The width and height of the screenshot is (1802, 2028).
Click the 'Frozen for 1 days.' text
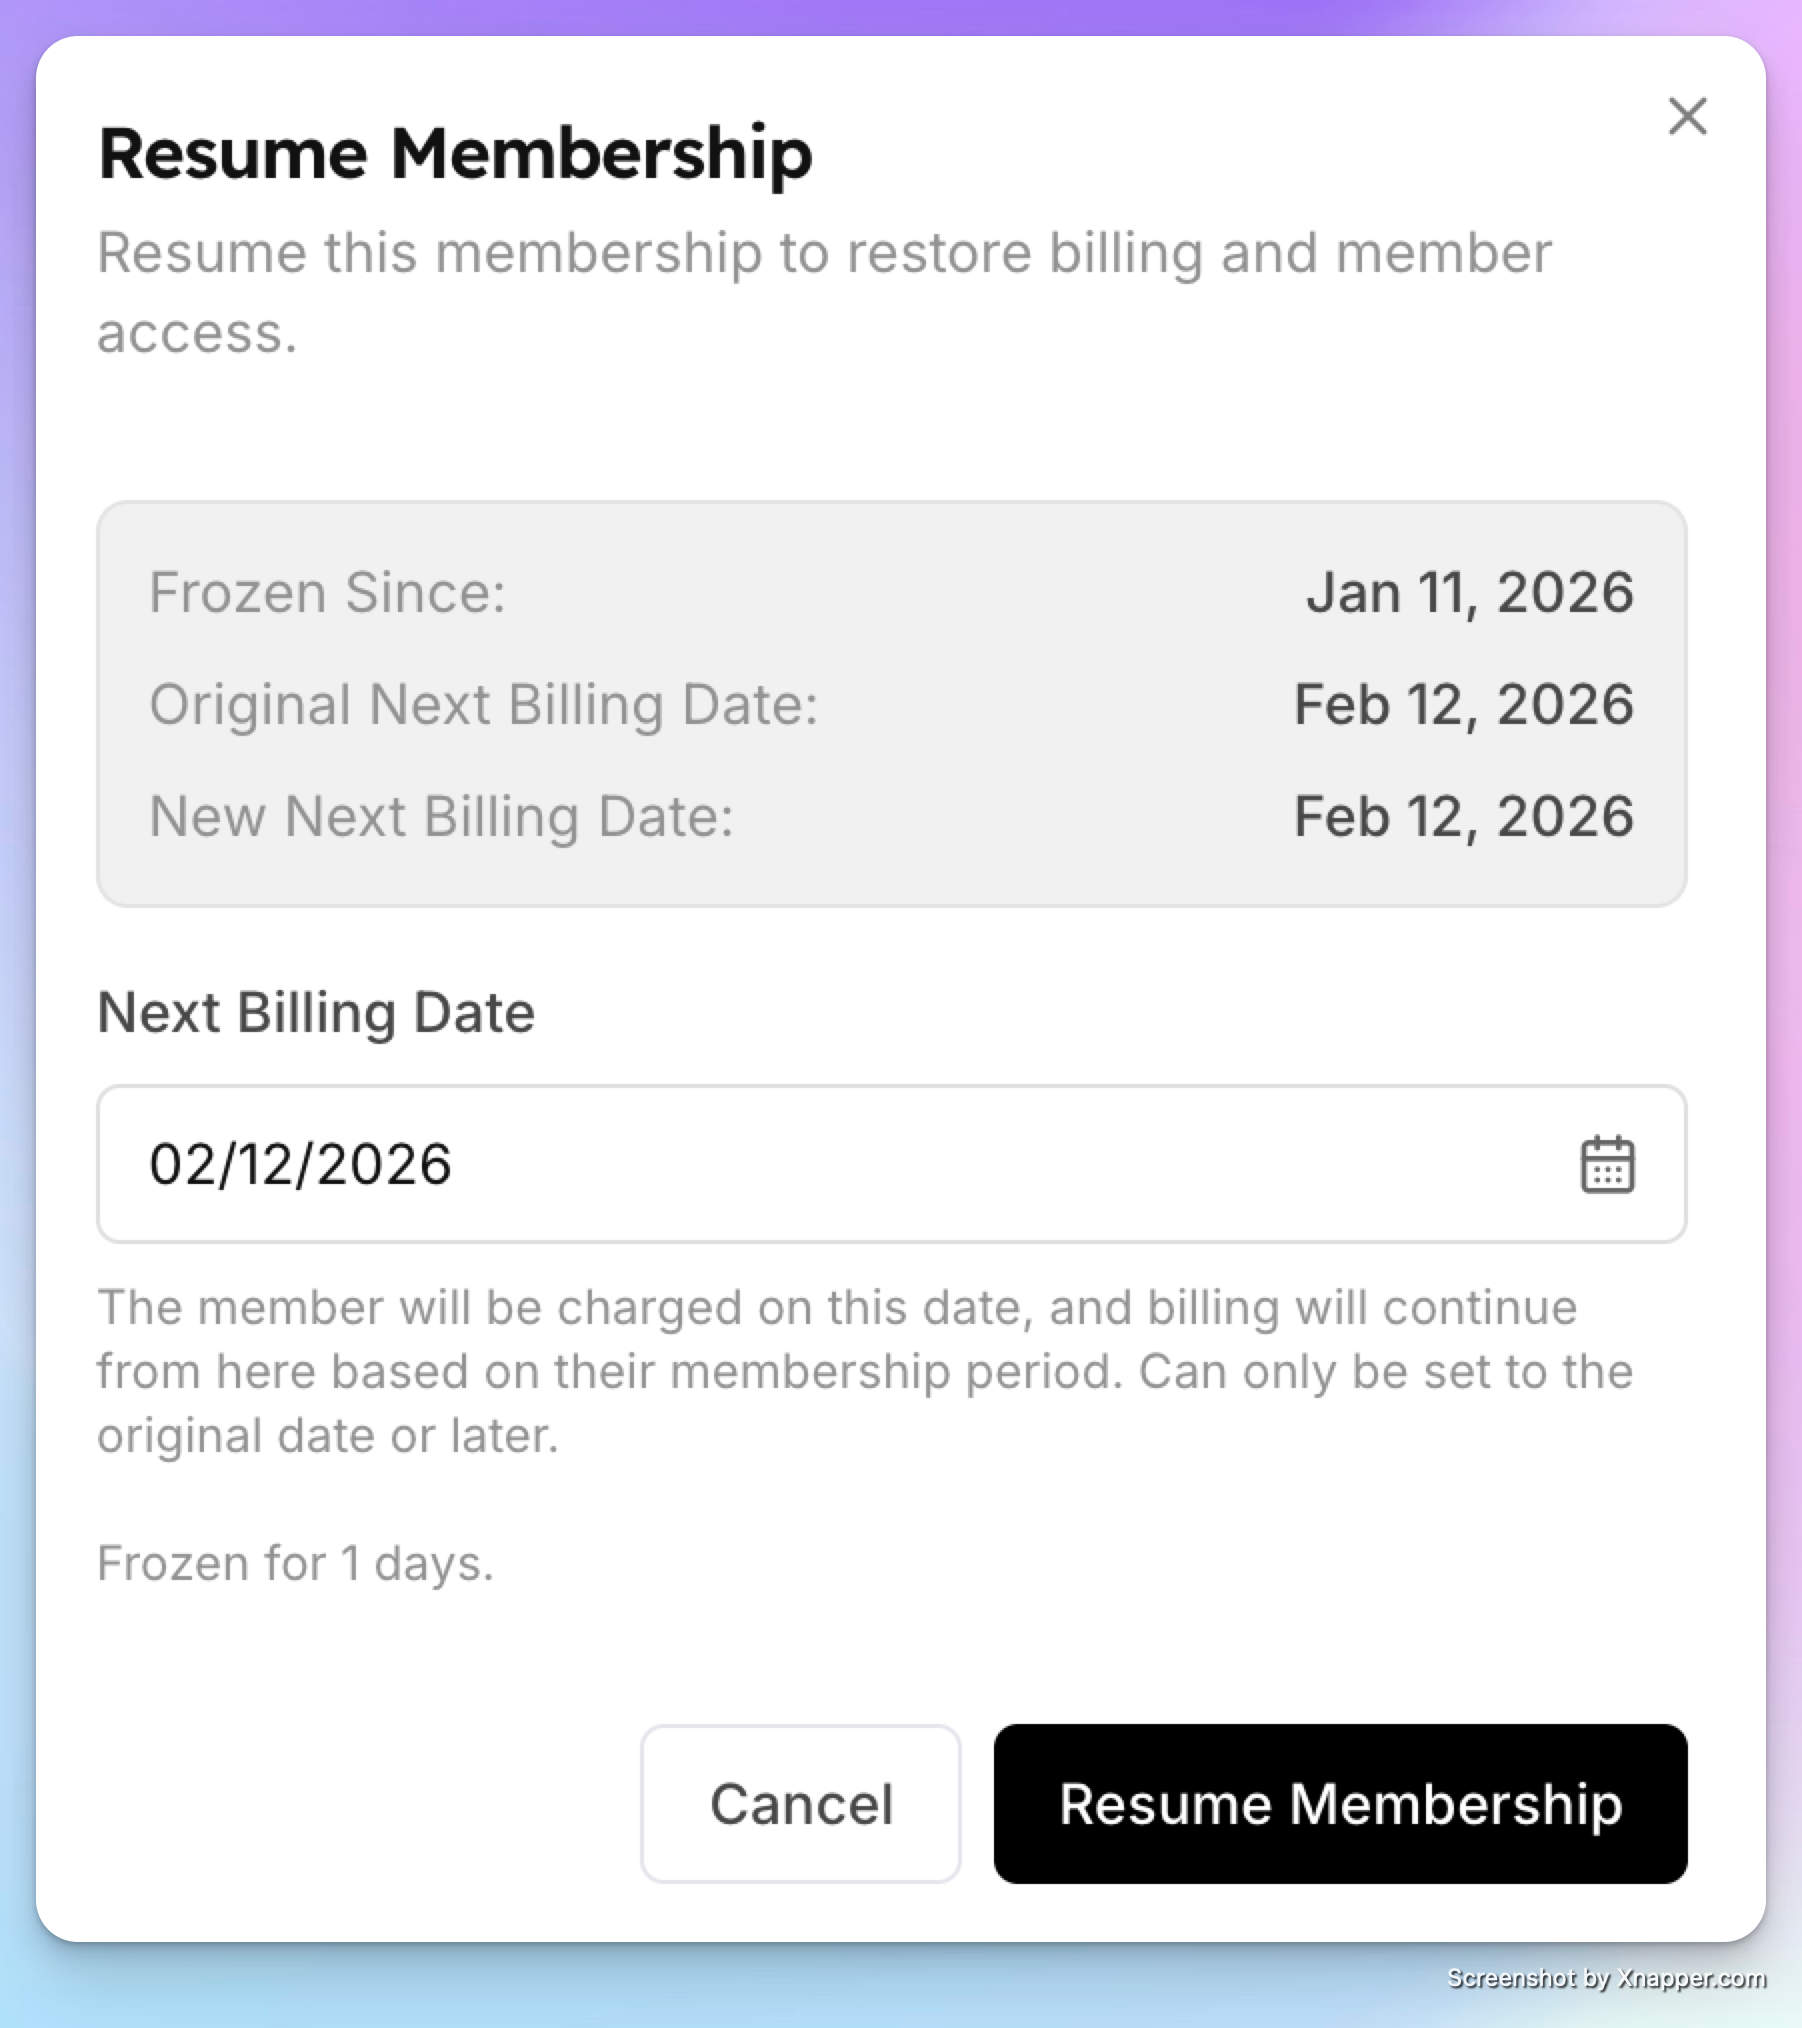coord(296,1564)
